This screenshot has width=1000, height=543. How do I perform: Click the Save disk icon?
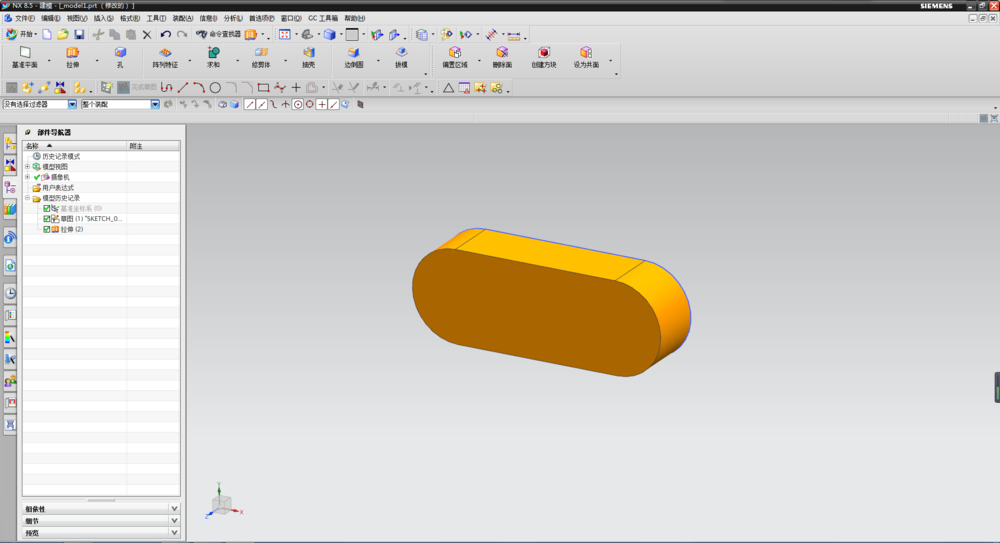click(x=79, y=34)
